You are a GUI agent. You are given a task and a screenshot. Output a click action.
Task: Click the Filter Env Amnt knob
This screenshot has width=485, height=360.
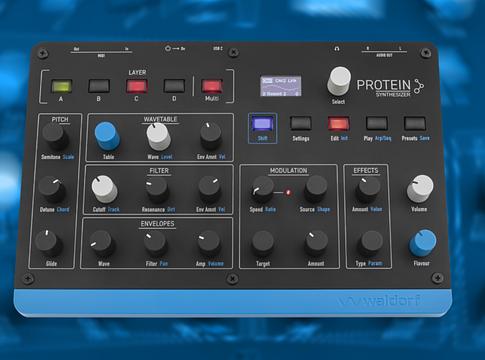210,190
